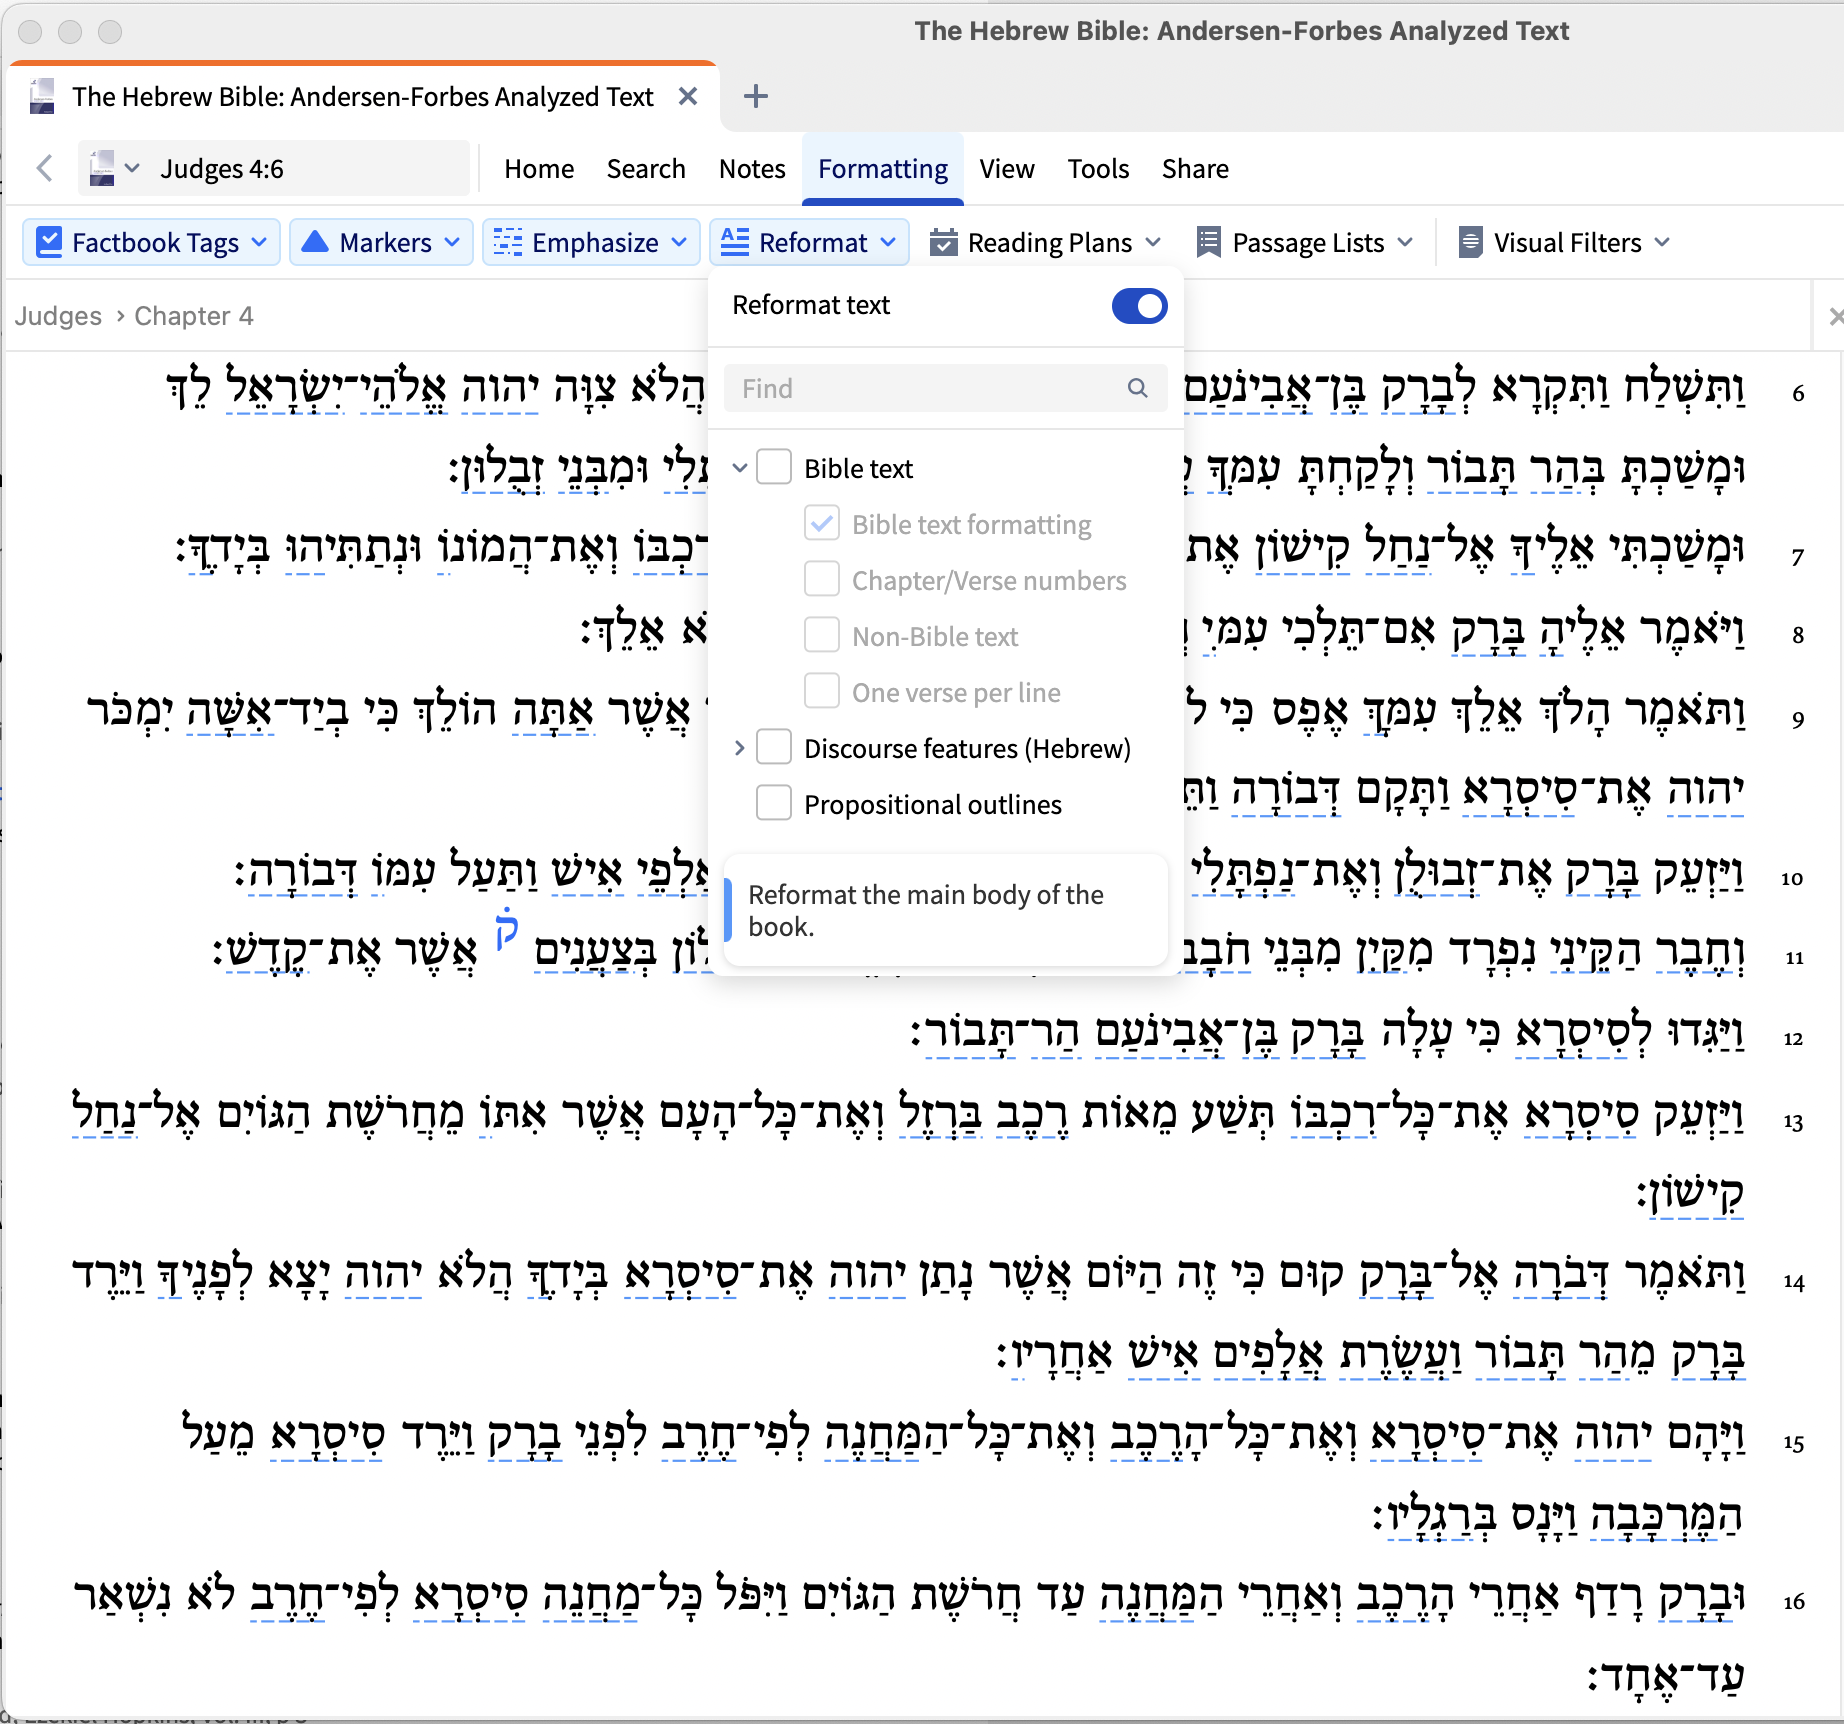Open a new tab with plus icon

coord(756,96)
